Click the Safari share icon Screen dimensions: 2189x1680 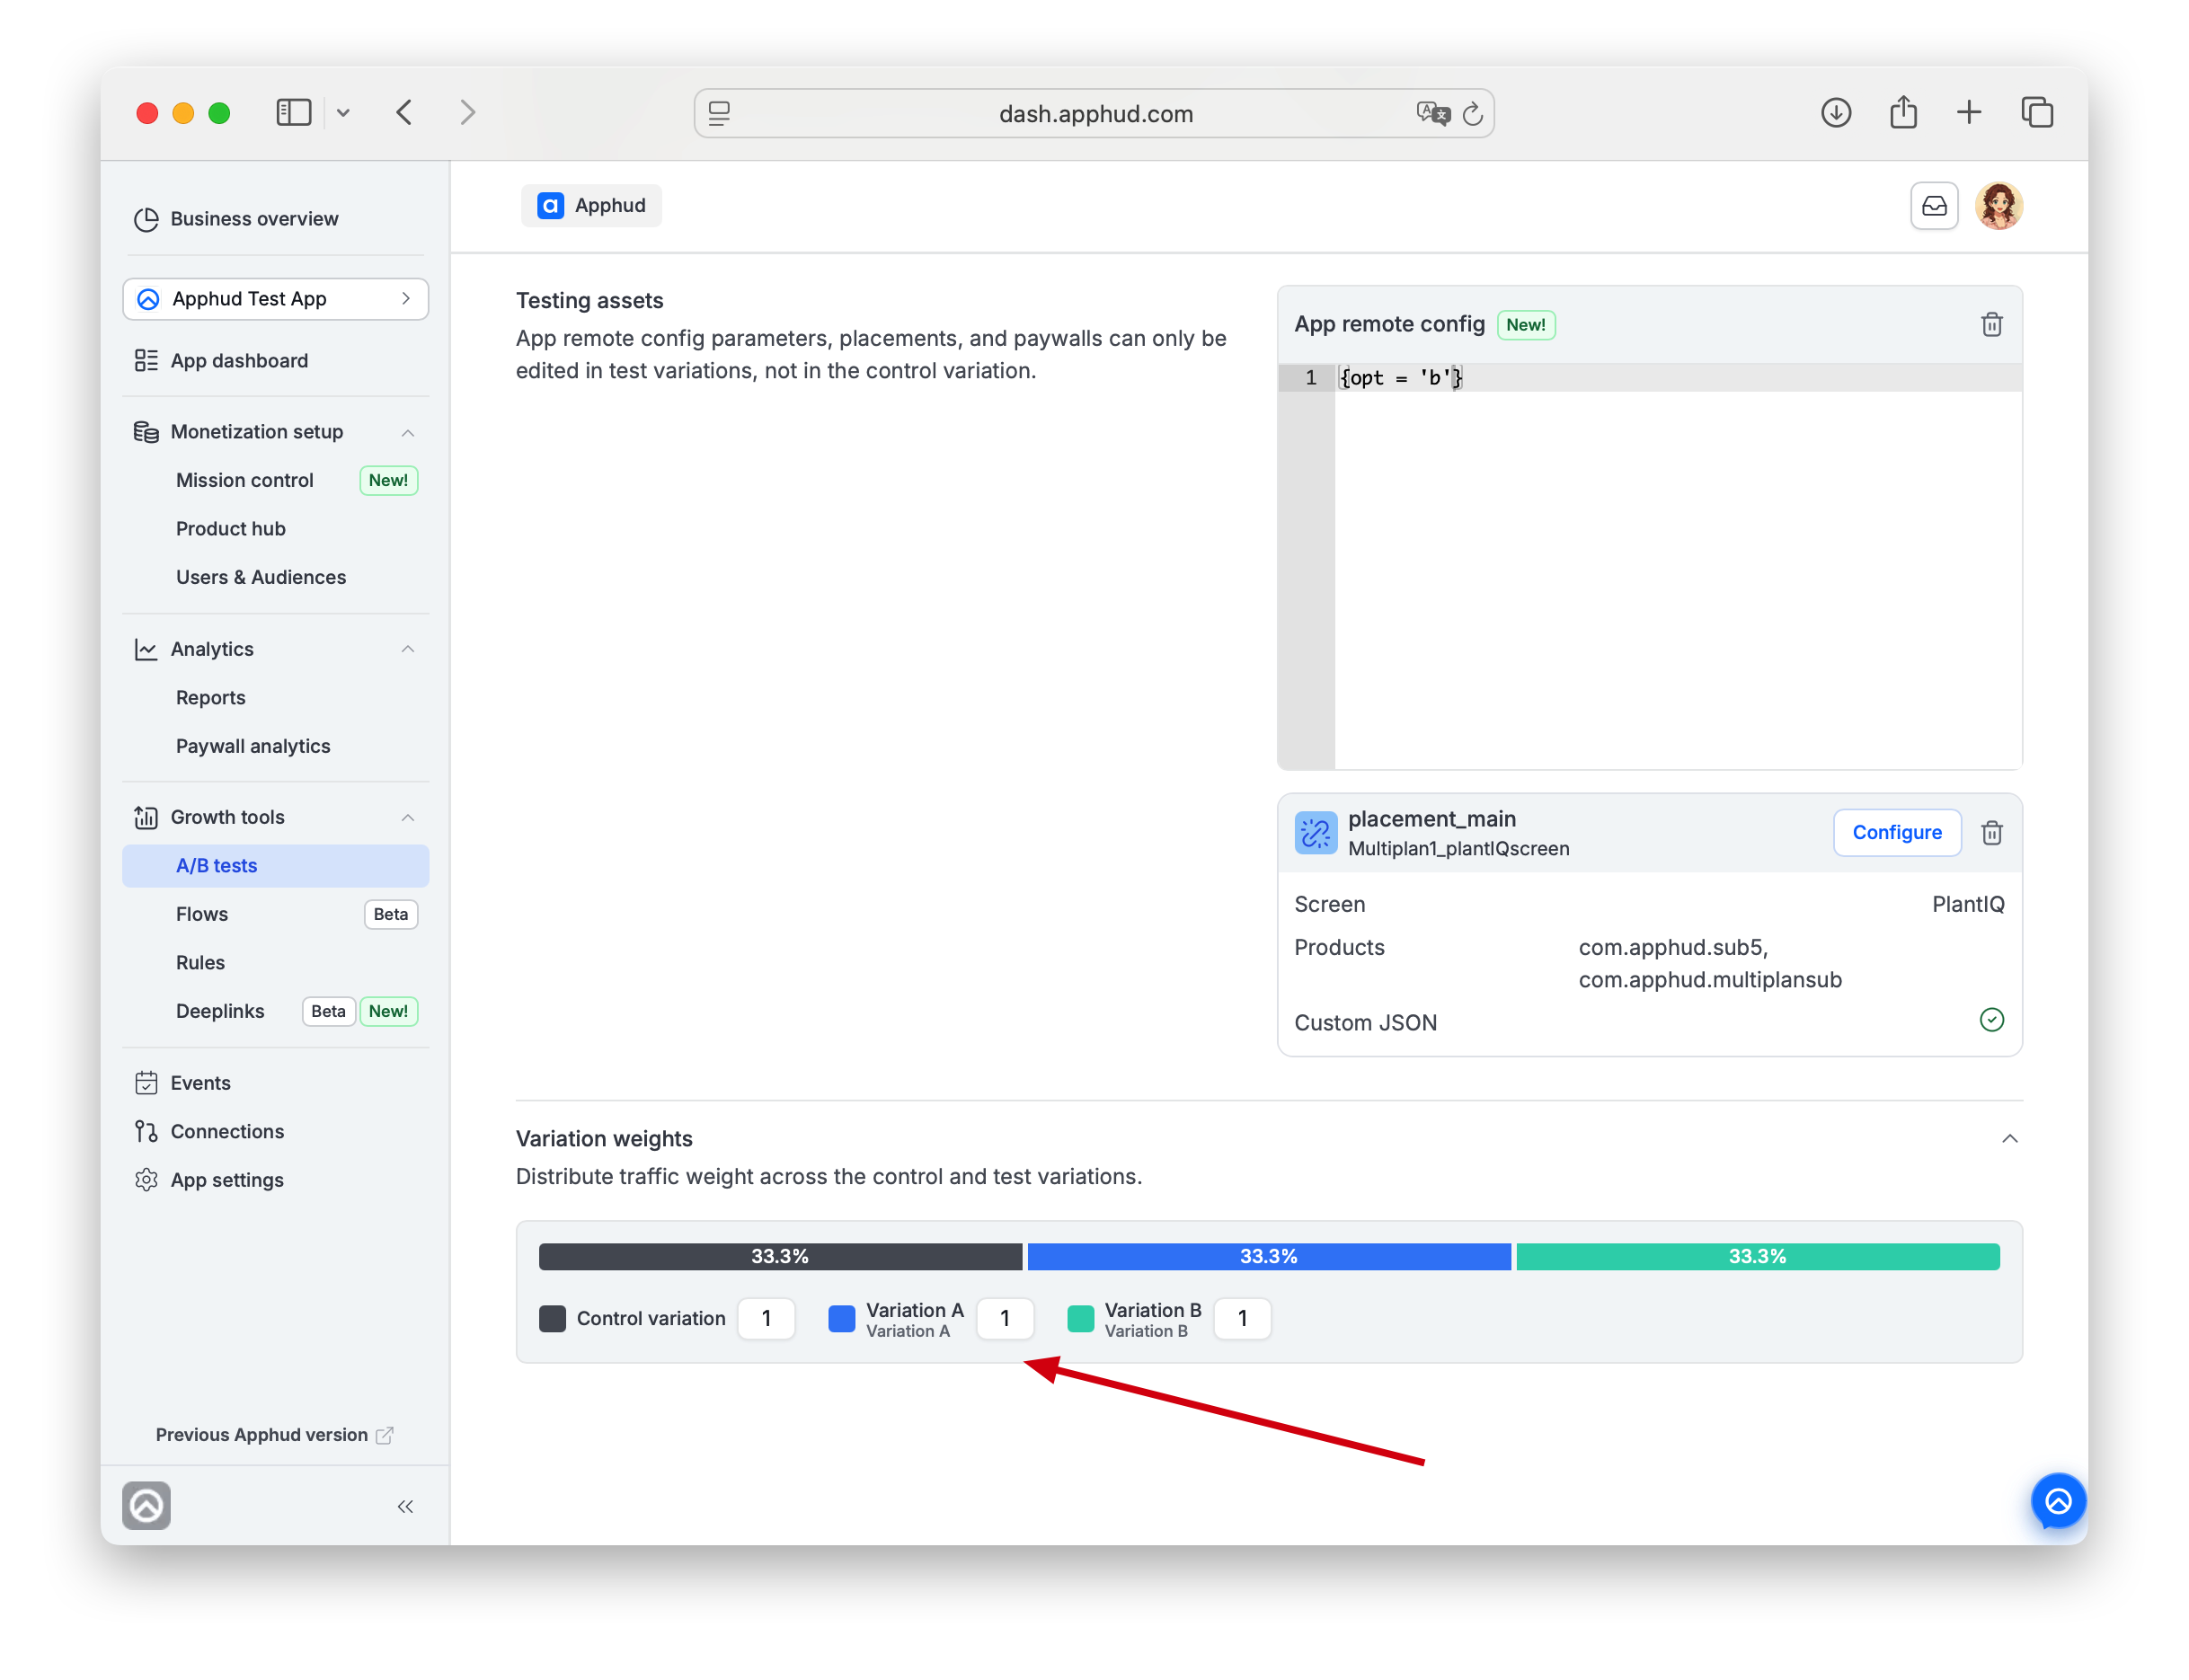pos(1903,112)
